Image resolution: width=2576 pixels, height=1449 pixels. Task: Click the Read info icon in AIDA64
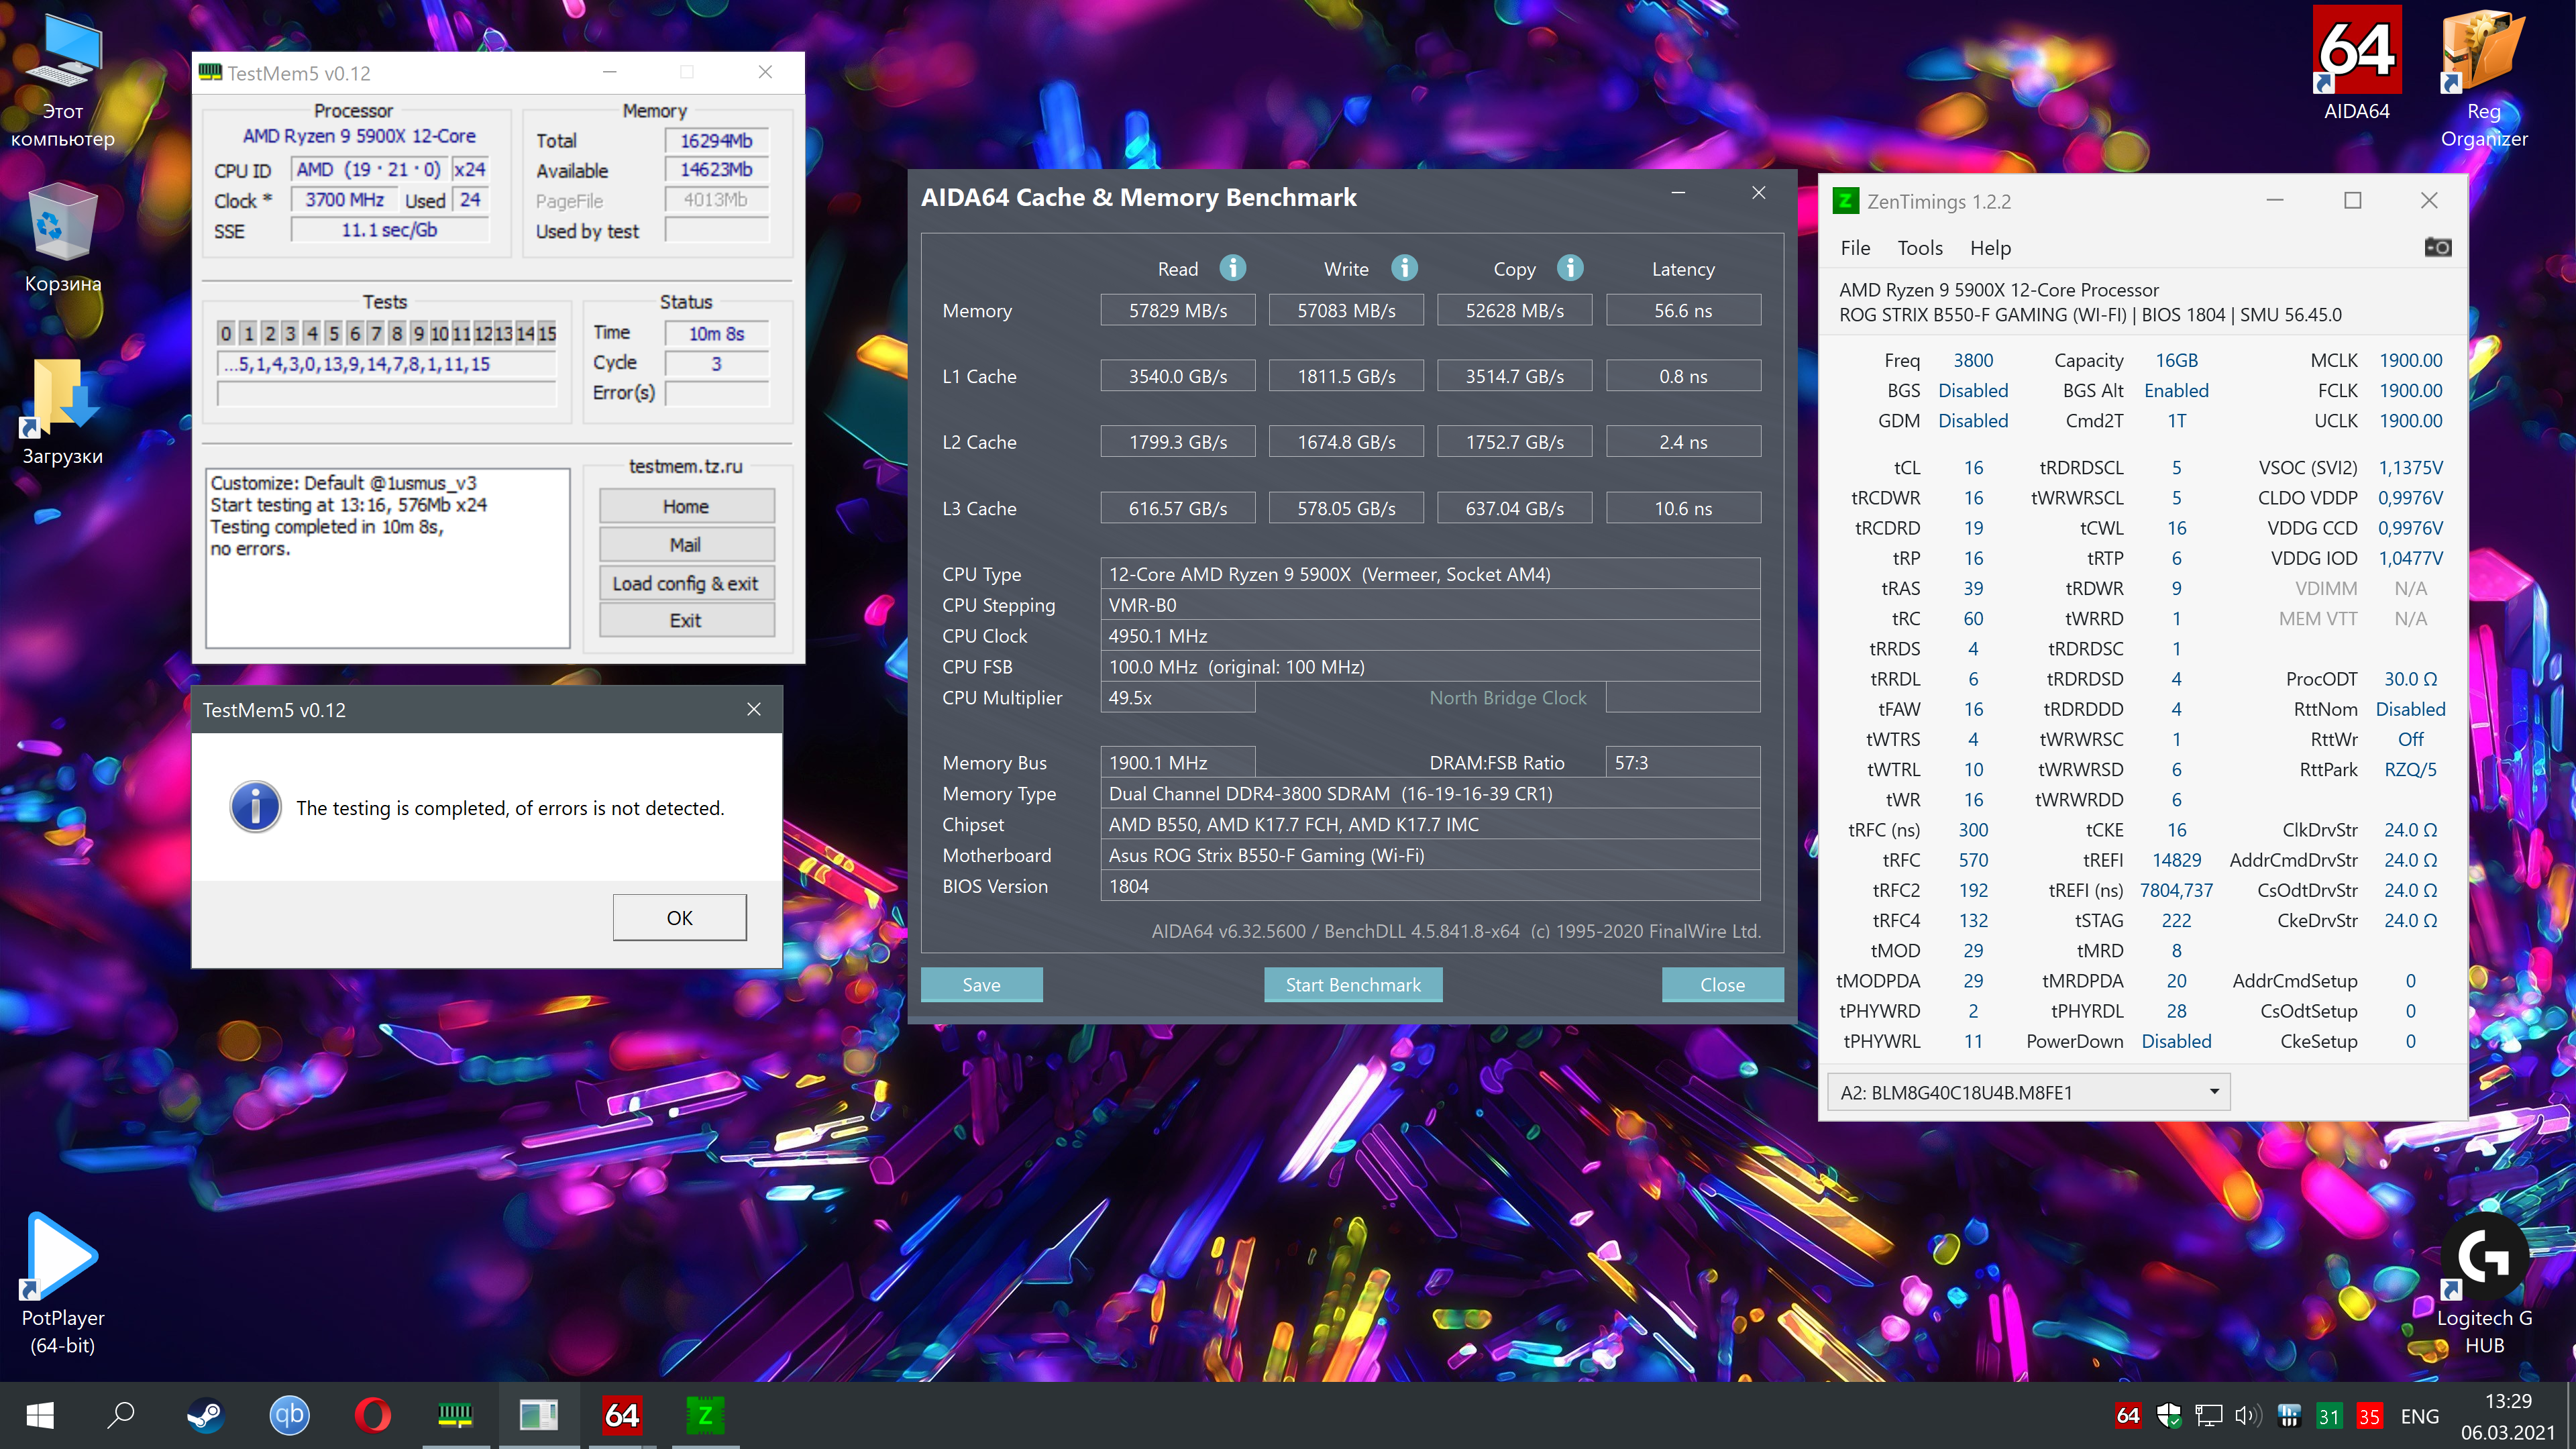(1232, 268)
